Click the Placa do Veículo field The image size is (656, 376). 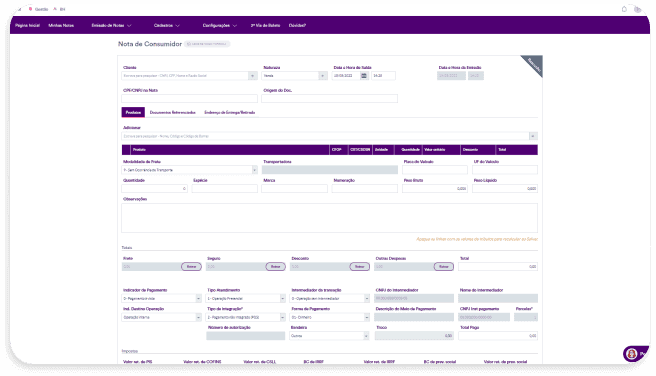click(435, 170)
